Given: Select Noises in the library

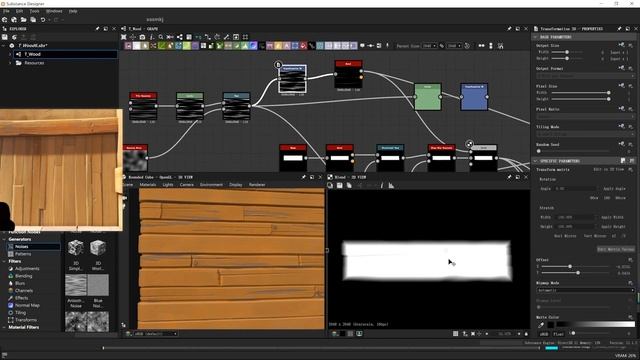Looking at the screenshot, I should click(x=33, y=247).
